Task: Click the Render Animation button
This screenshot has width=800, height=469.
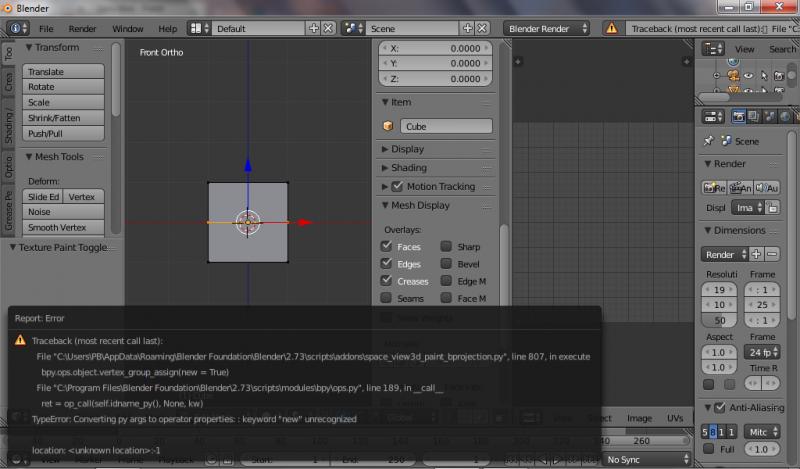Action: (740, 188)
